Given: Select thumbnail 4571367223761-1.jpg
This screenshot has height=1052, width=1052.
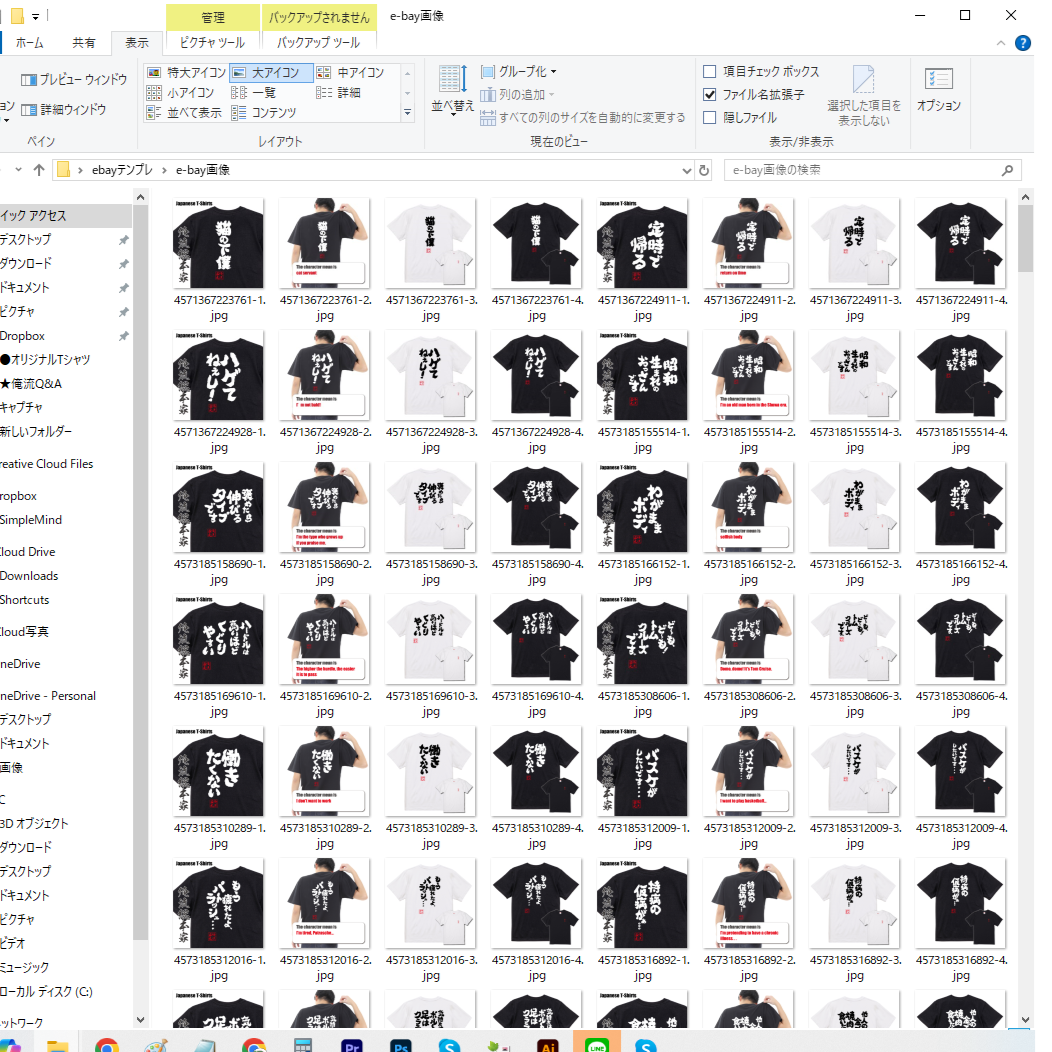Looking at the screenshot, I should 218,243.
